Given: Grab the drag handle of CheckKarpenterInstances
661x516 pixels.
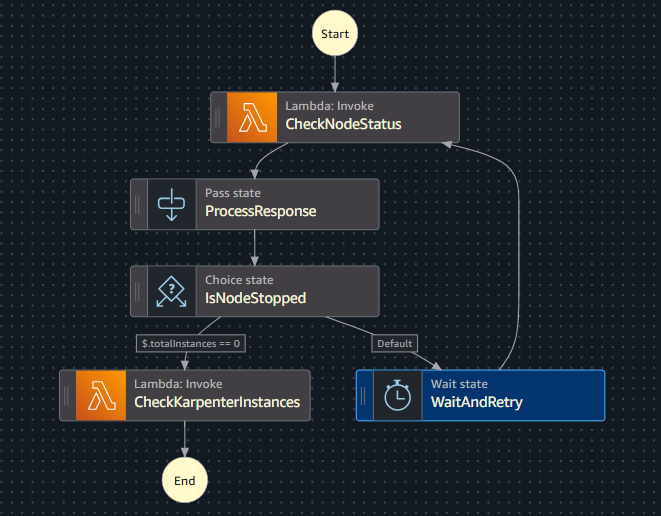Looking at the screenshot, I should [x=67, y=395].
